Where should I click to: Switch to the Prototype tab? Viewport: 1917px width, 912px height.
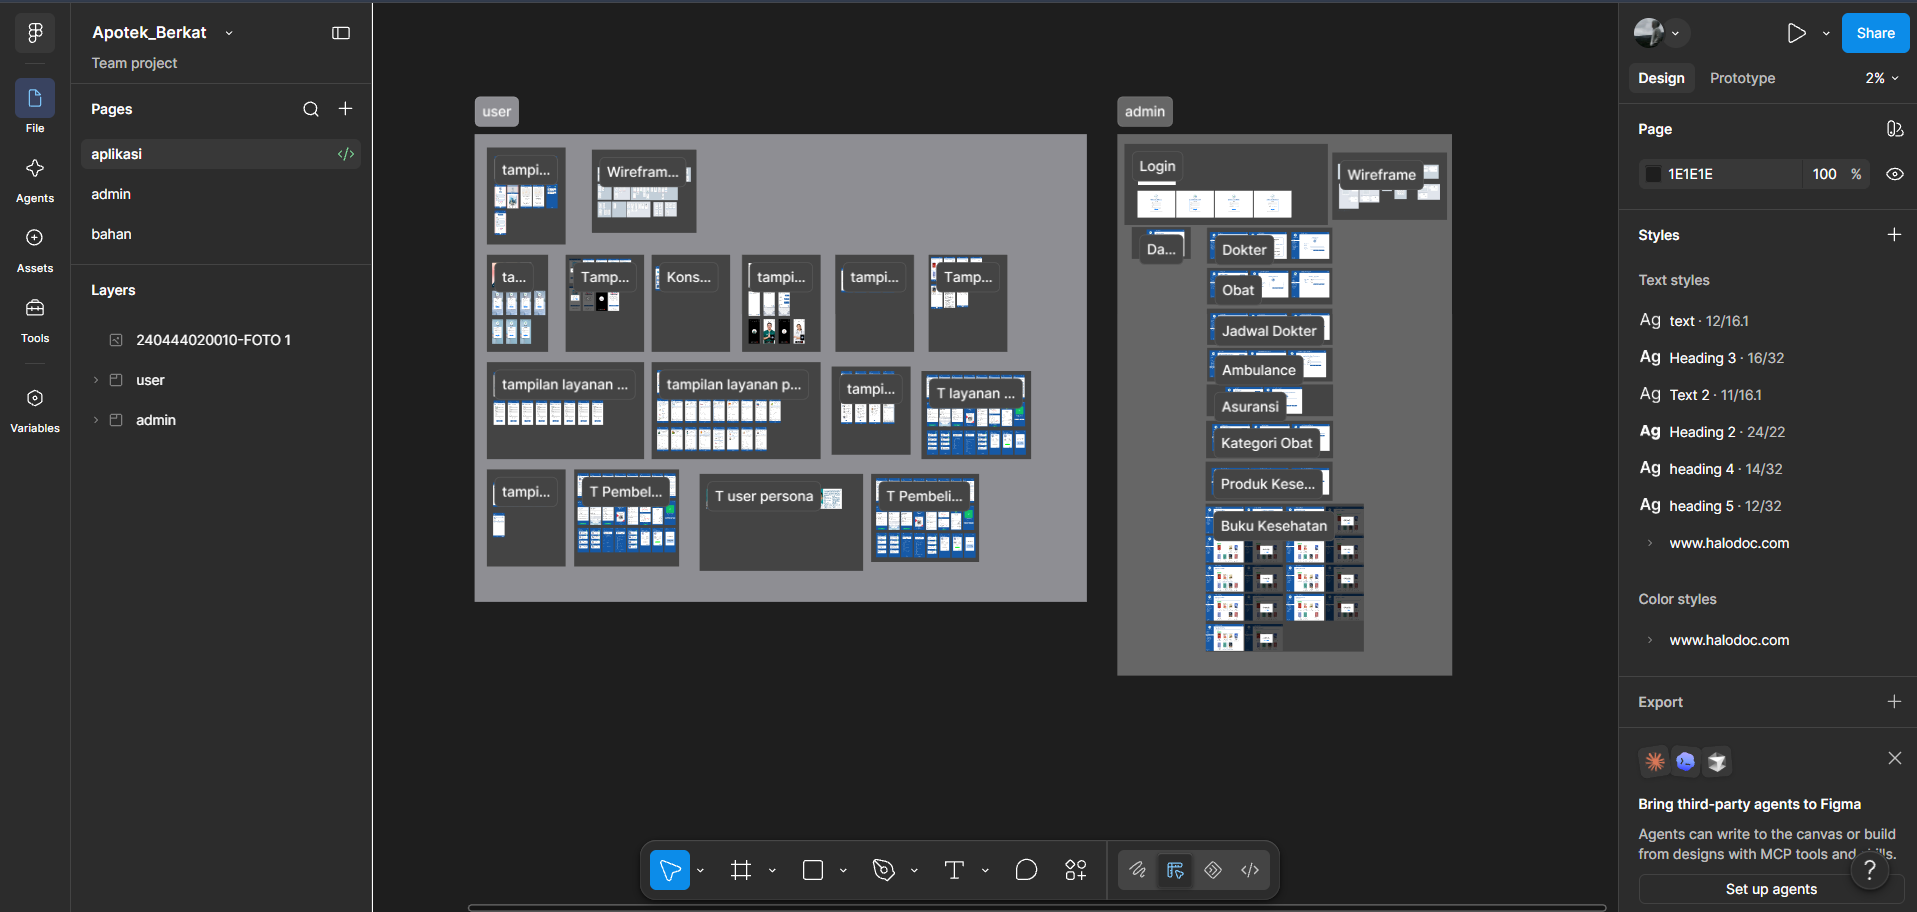(x=1742, y=78)
